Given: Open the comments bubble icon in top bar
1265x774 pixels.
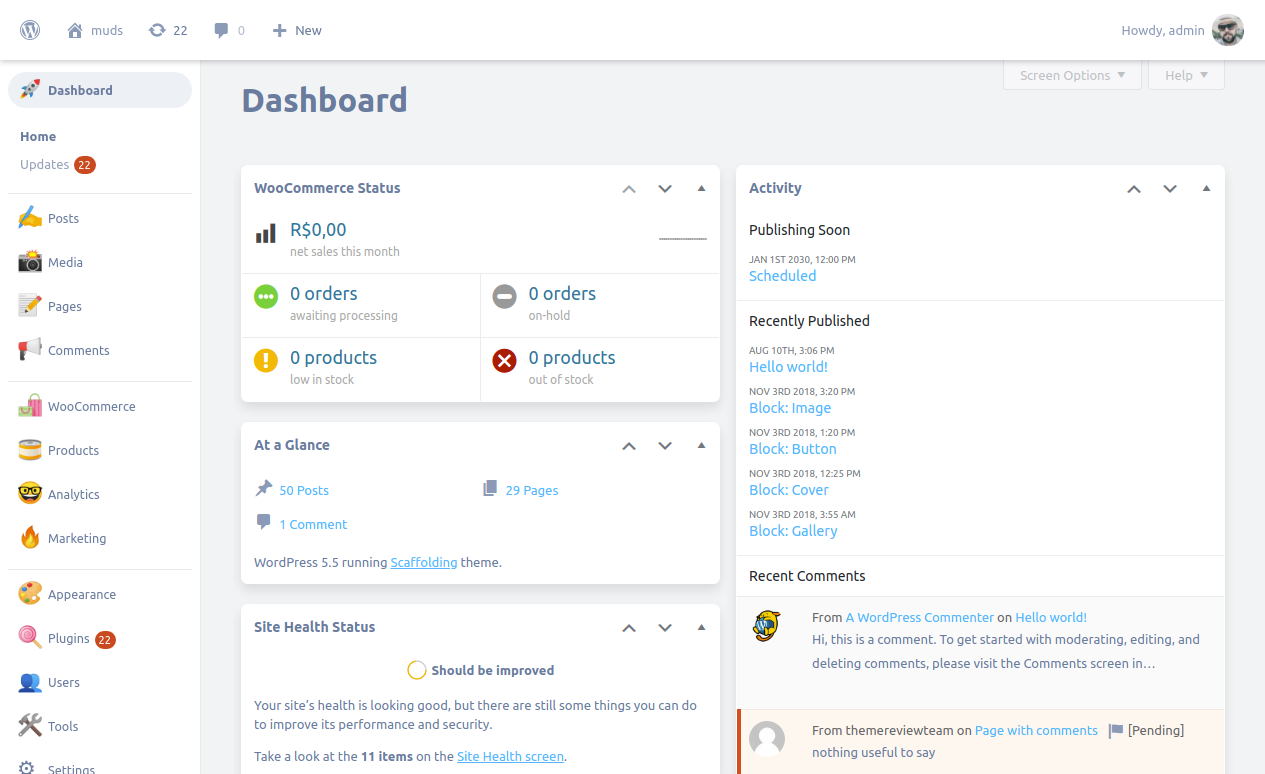Looking at the screenshot, I should coord(221,30).
